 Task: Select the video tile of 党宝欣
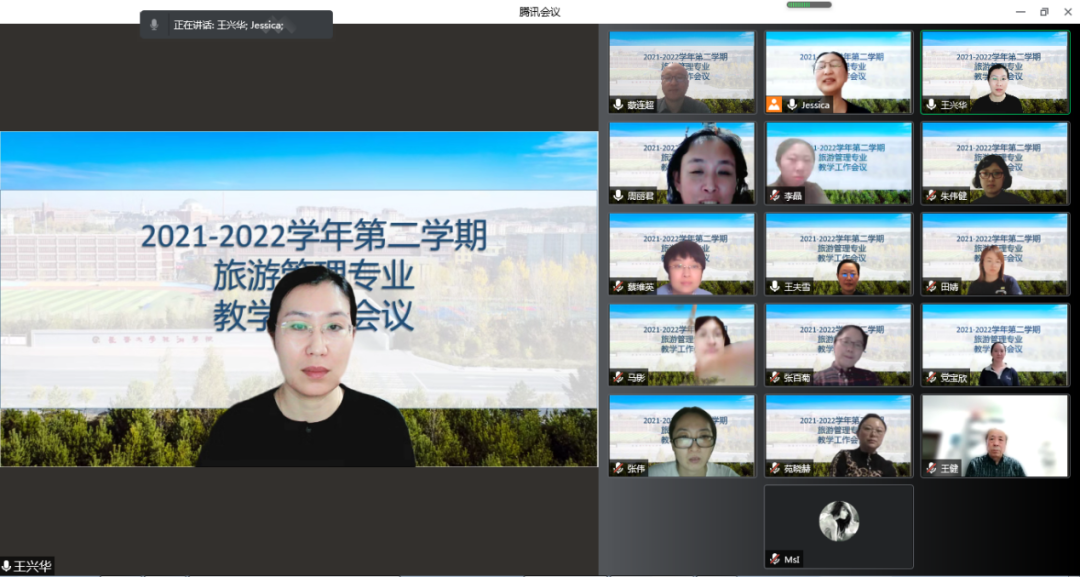click(x=995, y=345)
